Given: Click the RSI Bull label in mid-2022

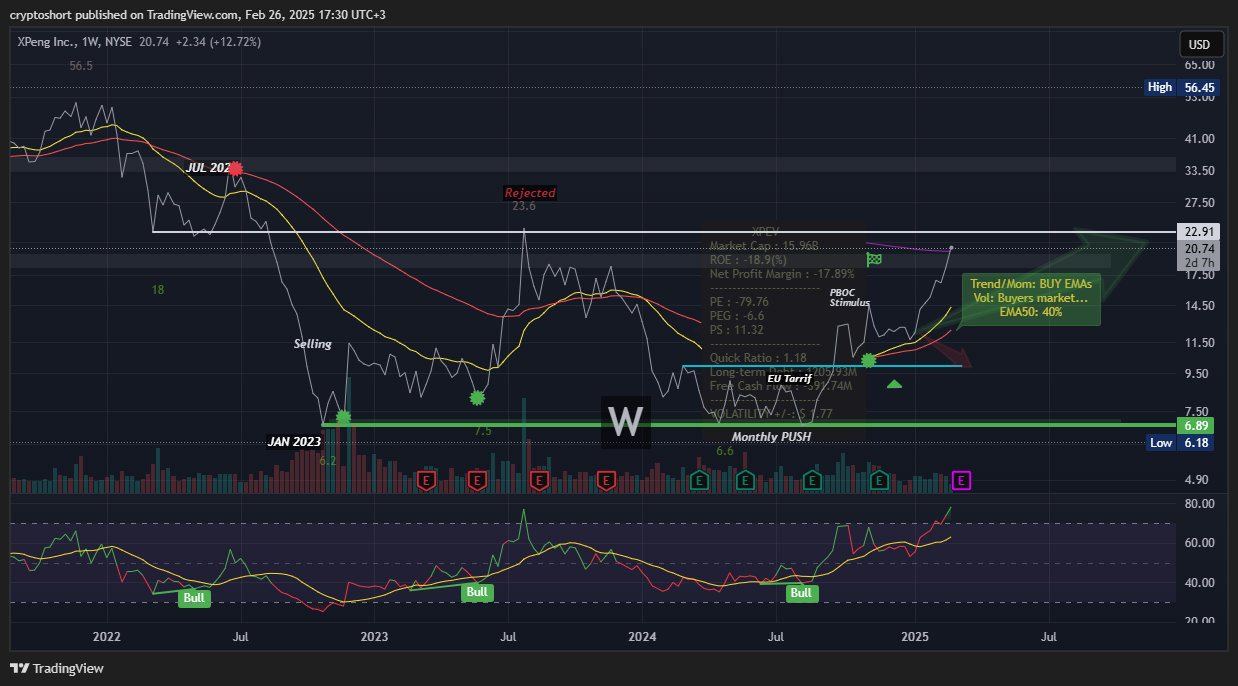Looking at the screenshot, I should [195, 598].
